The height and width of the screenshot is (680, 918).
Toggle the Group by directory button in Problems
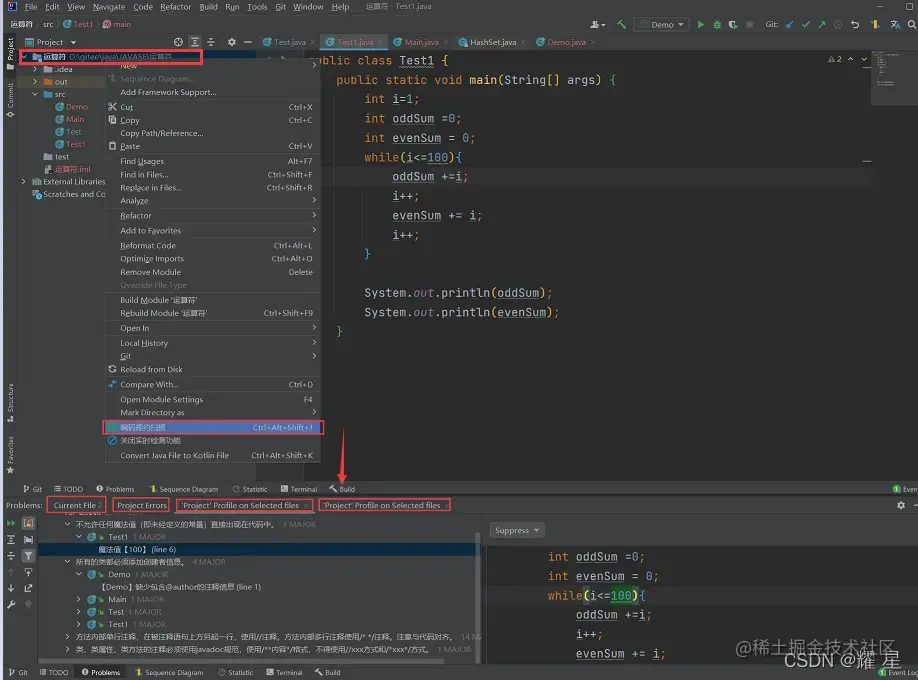(28, 539)
